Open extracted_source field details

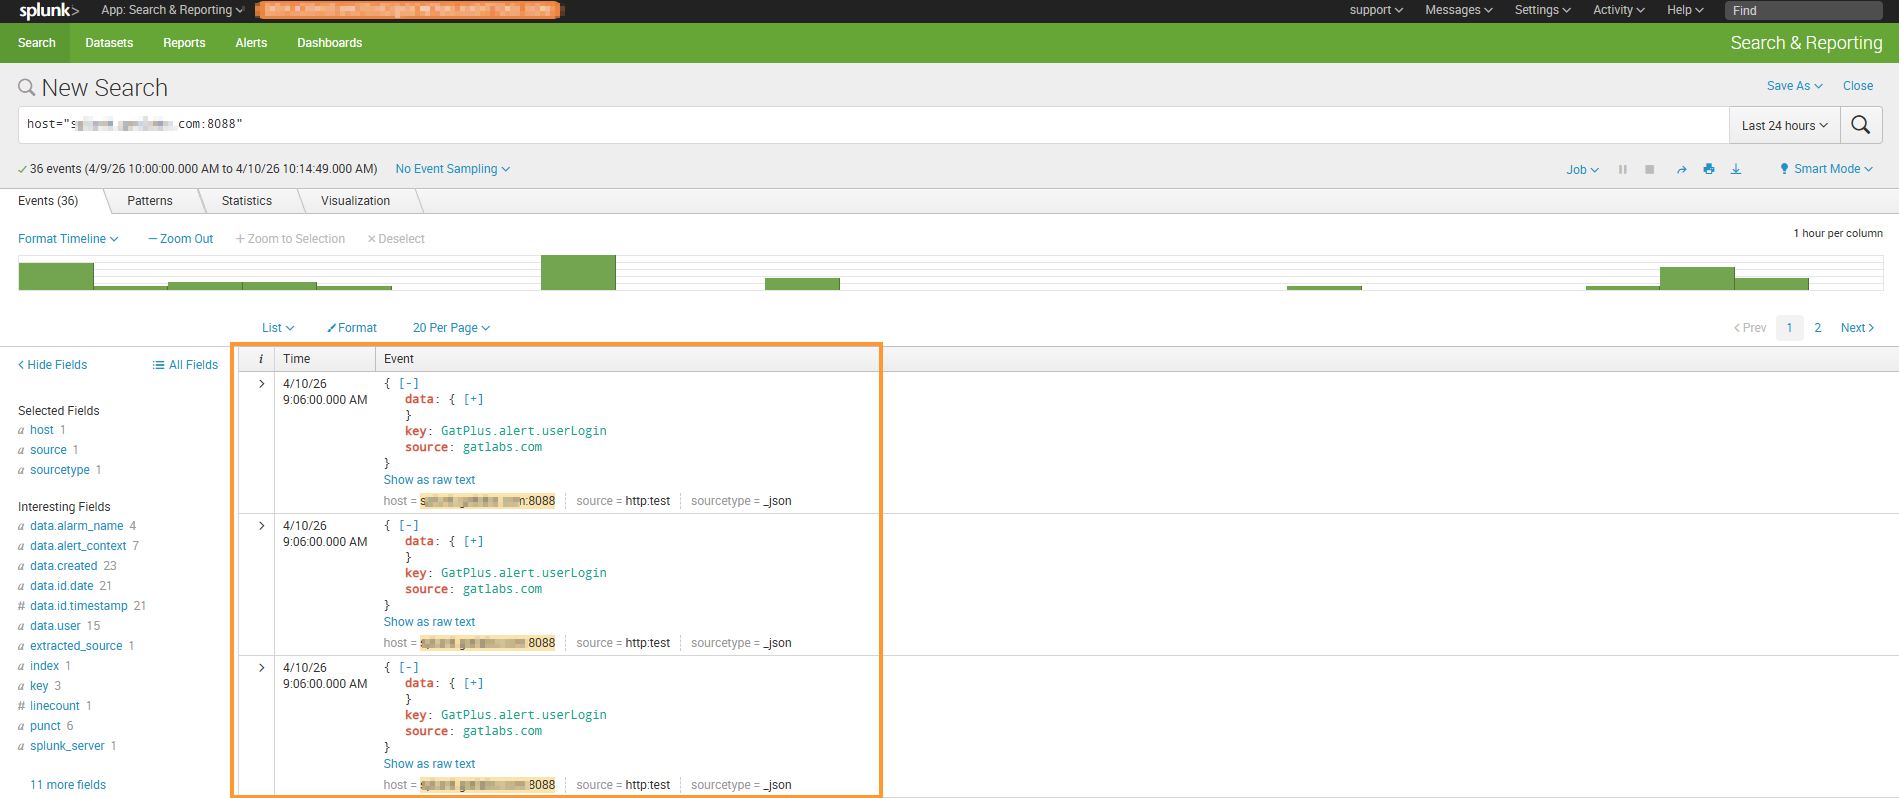(76, 646)
